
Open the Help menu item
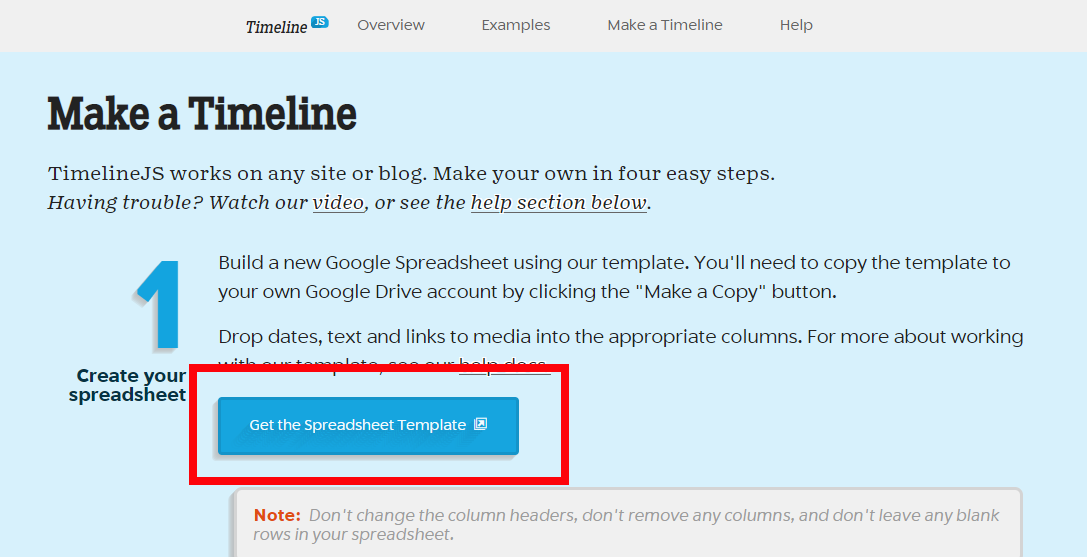point(796,25)
